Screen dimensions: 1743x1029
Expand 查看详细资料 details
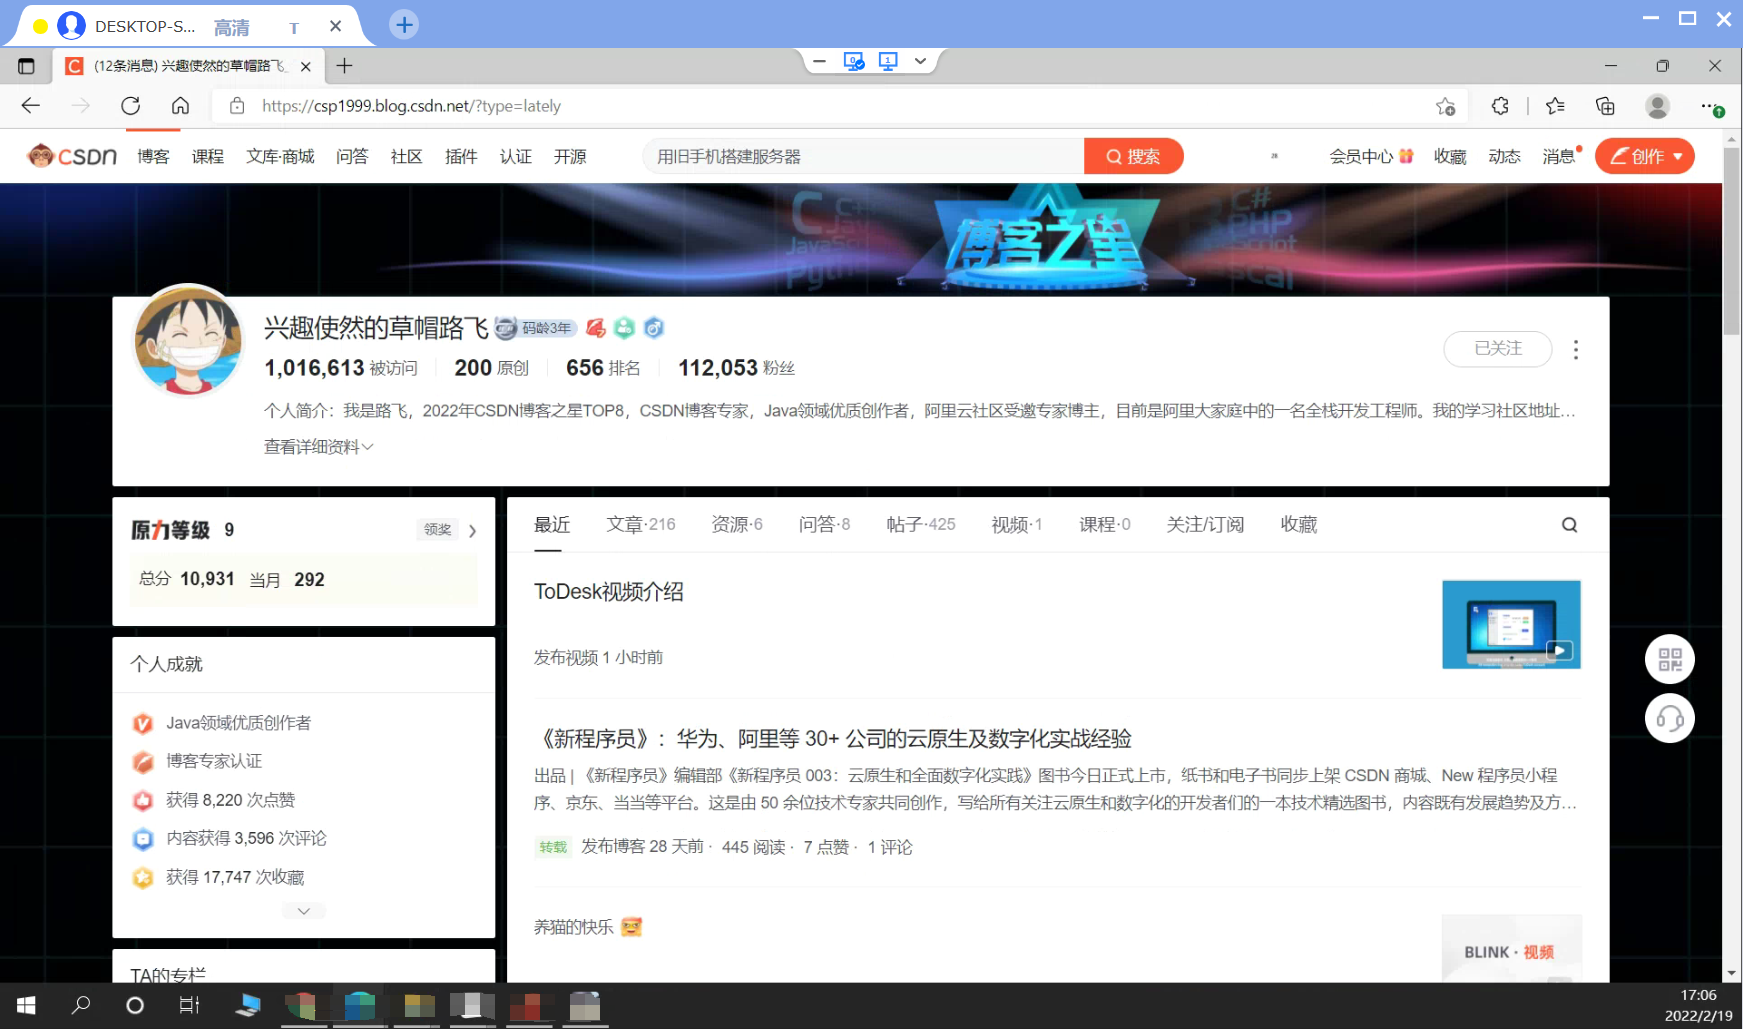pyautogui.click(x=318, y=447)
